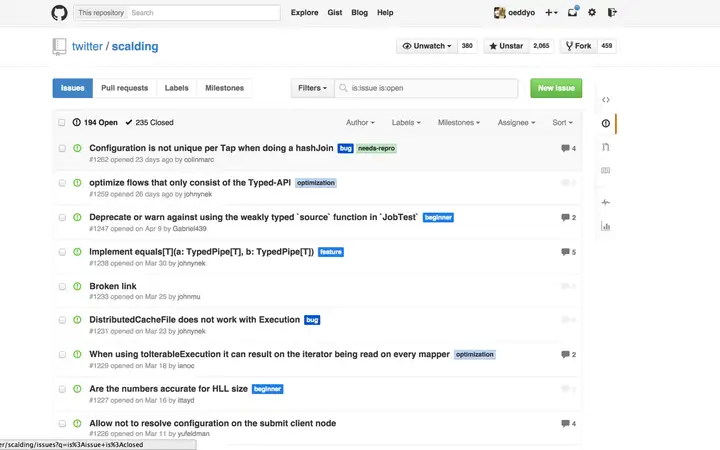Open Help in top navigation
The image size is (720, 450).
coord(385,13)
